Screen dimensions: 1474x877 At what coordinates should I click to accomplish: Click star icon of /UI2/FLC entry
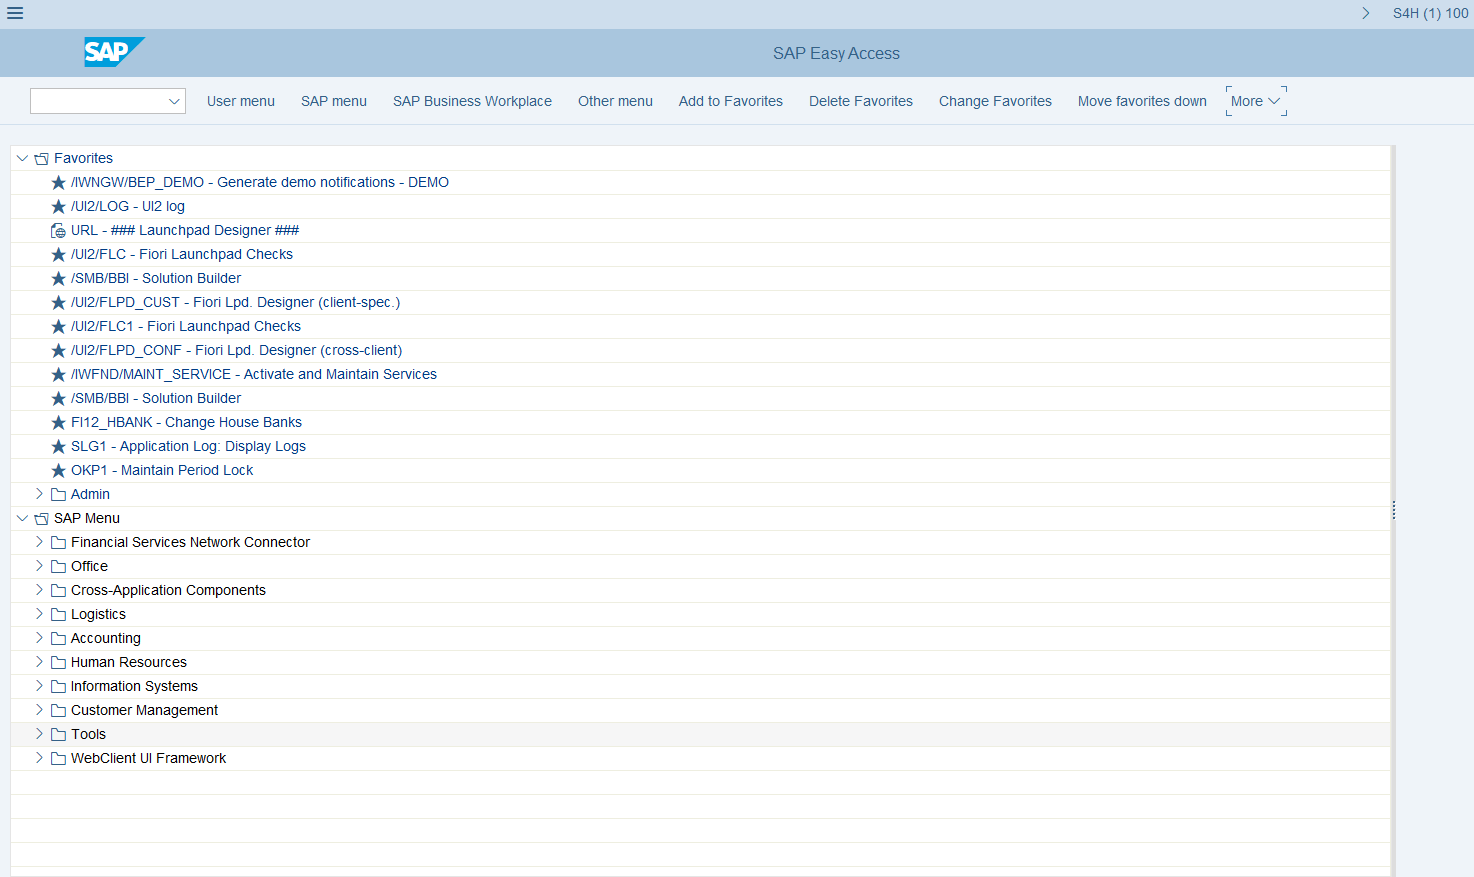(58, 255)
